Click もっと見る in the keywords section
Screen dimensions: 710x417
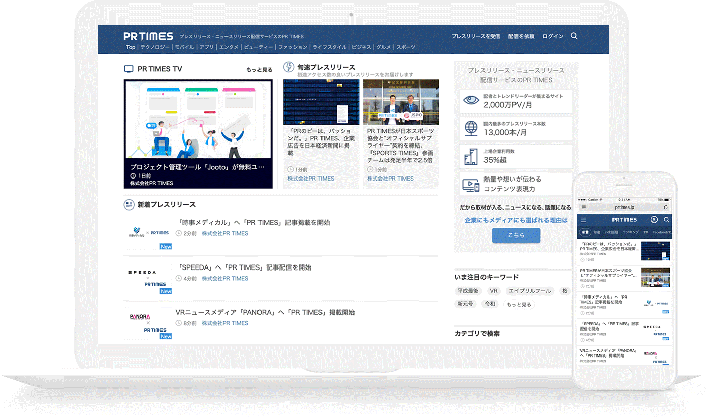(x=519, y=305)
